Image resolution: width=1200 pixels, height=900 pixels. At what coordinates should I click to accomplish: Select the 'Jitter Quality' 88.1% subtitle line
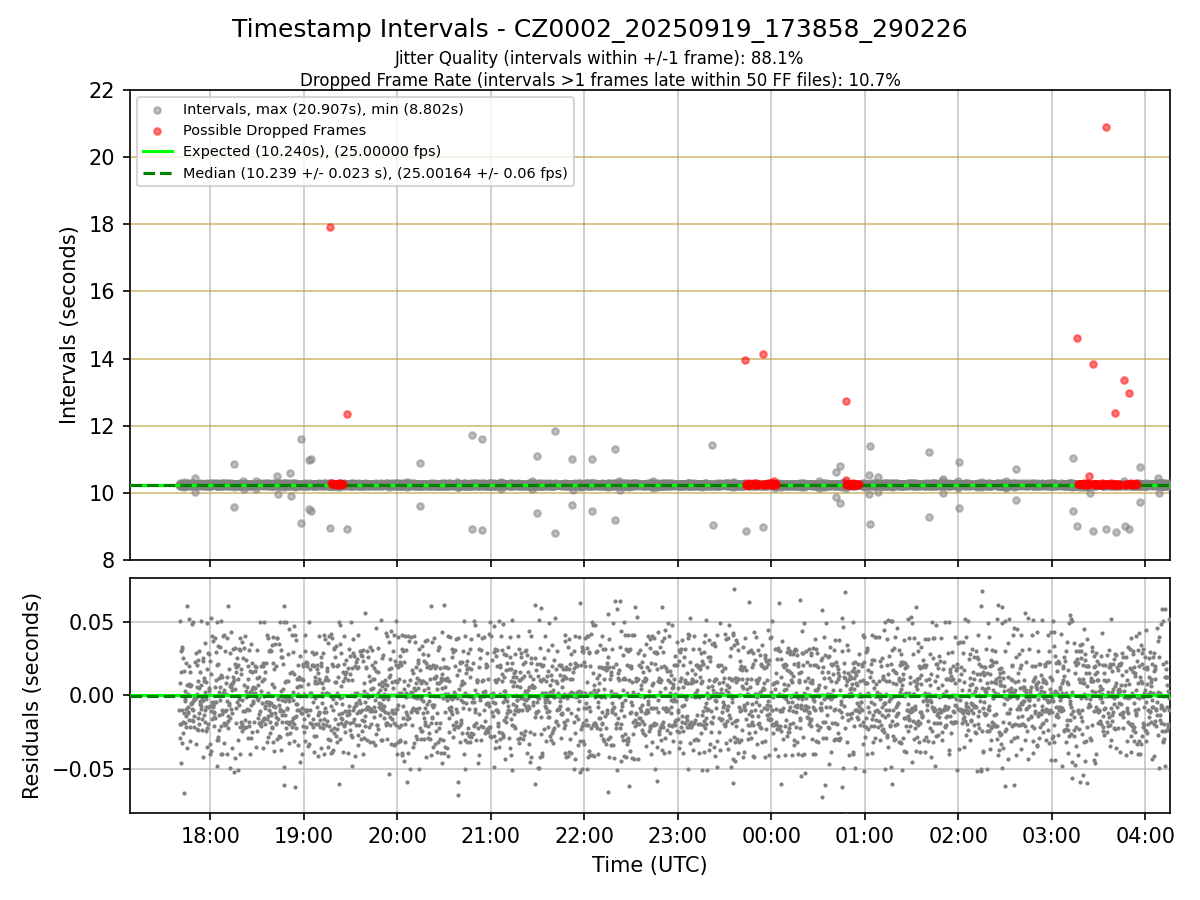(x=599, y=58)
